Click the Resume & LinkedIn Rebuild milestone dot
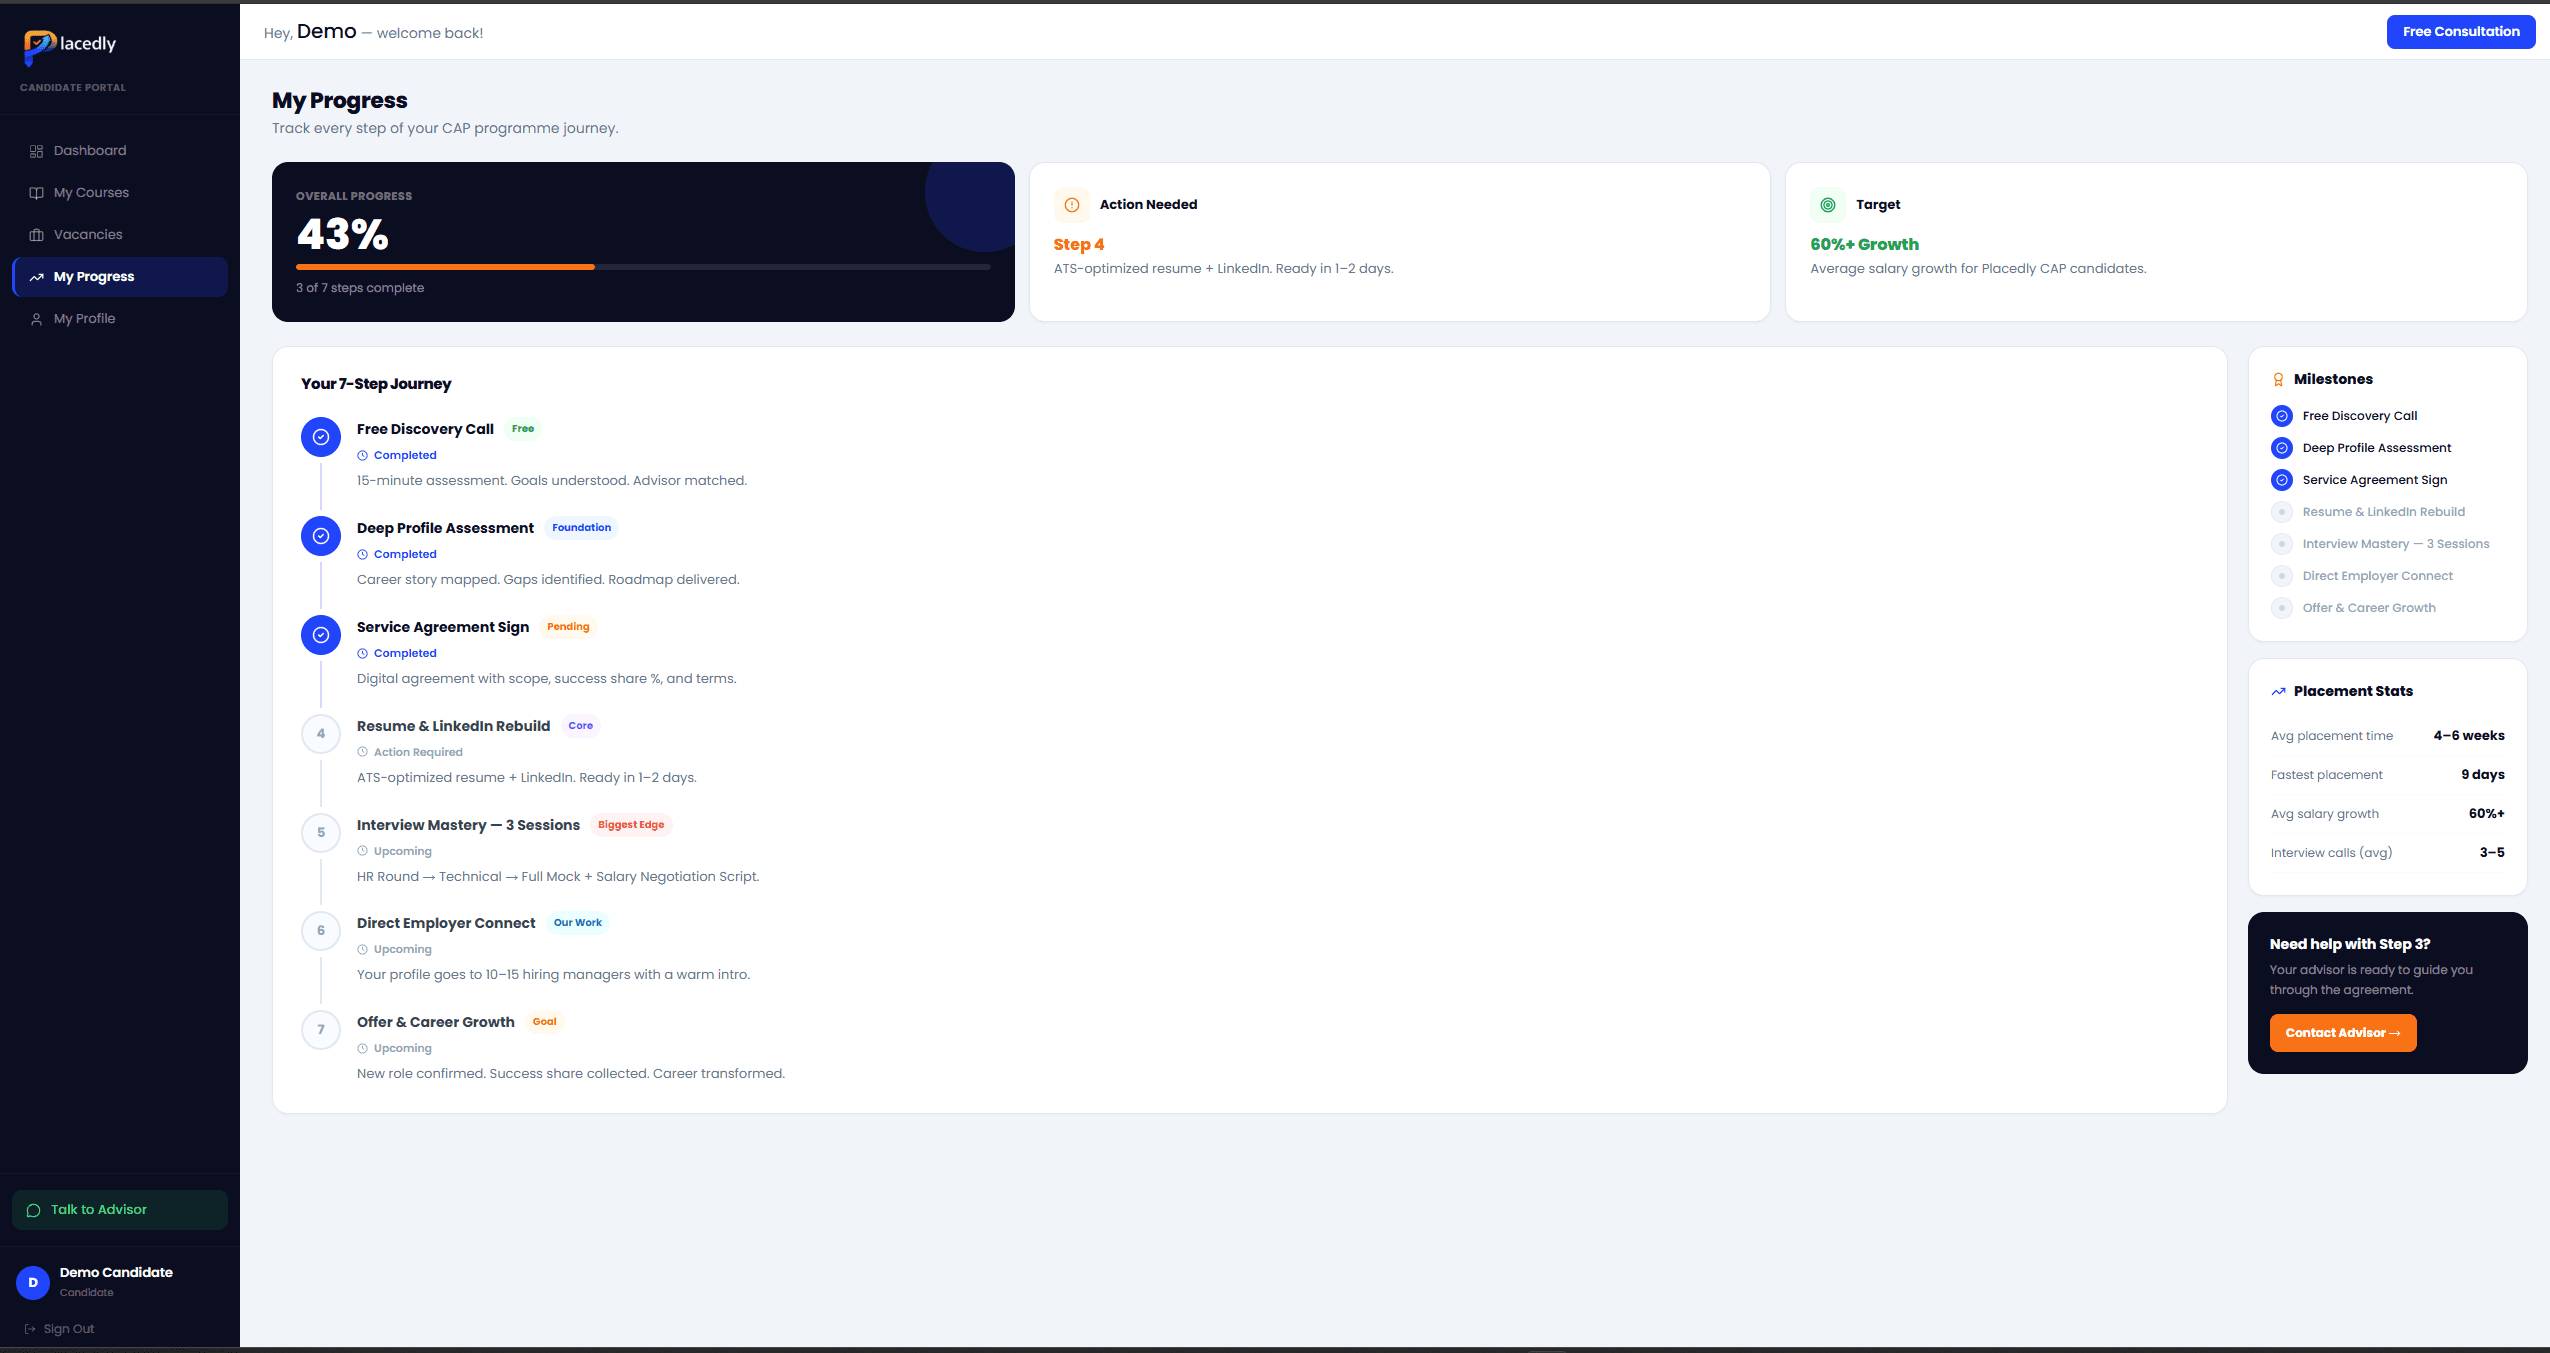Viewport: 2550px width, 1353px height. pos(2282,512)
